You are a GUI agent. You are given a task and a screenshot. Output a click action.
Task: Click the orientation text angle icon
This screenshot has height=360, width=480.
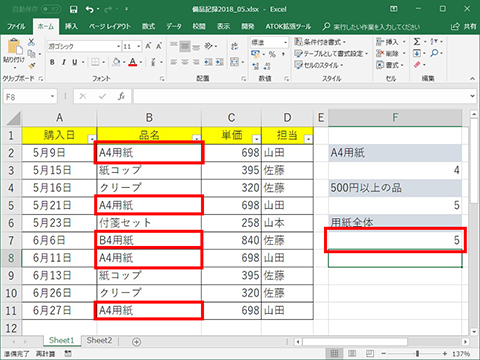coord(209,46)
